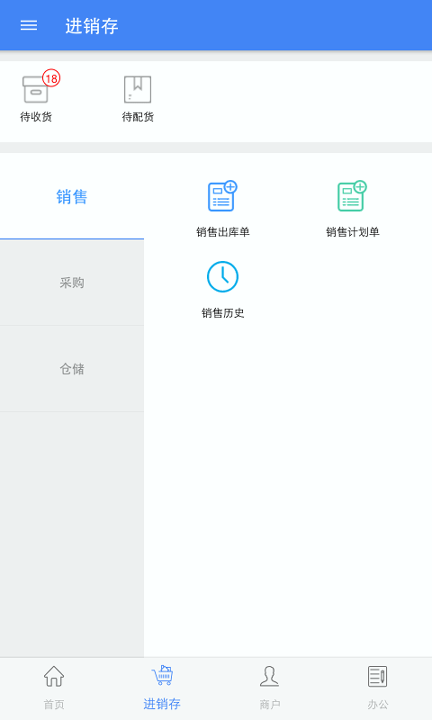432x720 pixels.
Task: Open 待收货 pending receipt box icon
Action: click(x=36, y=89)
